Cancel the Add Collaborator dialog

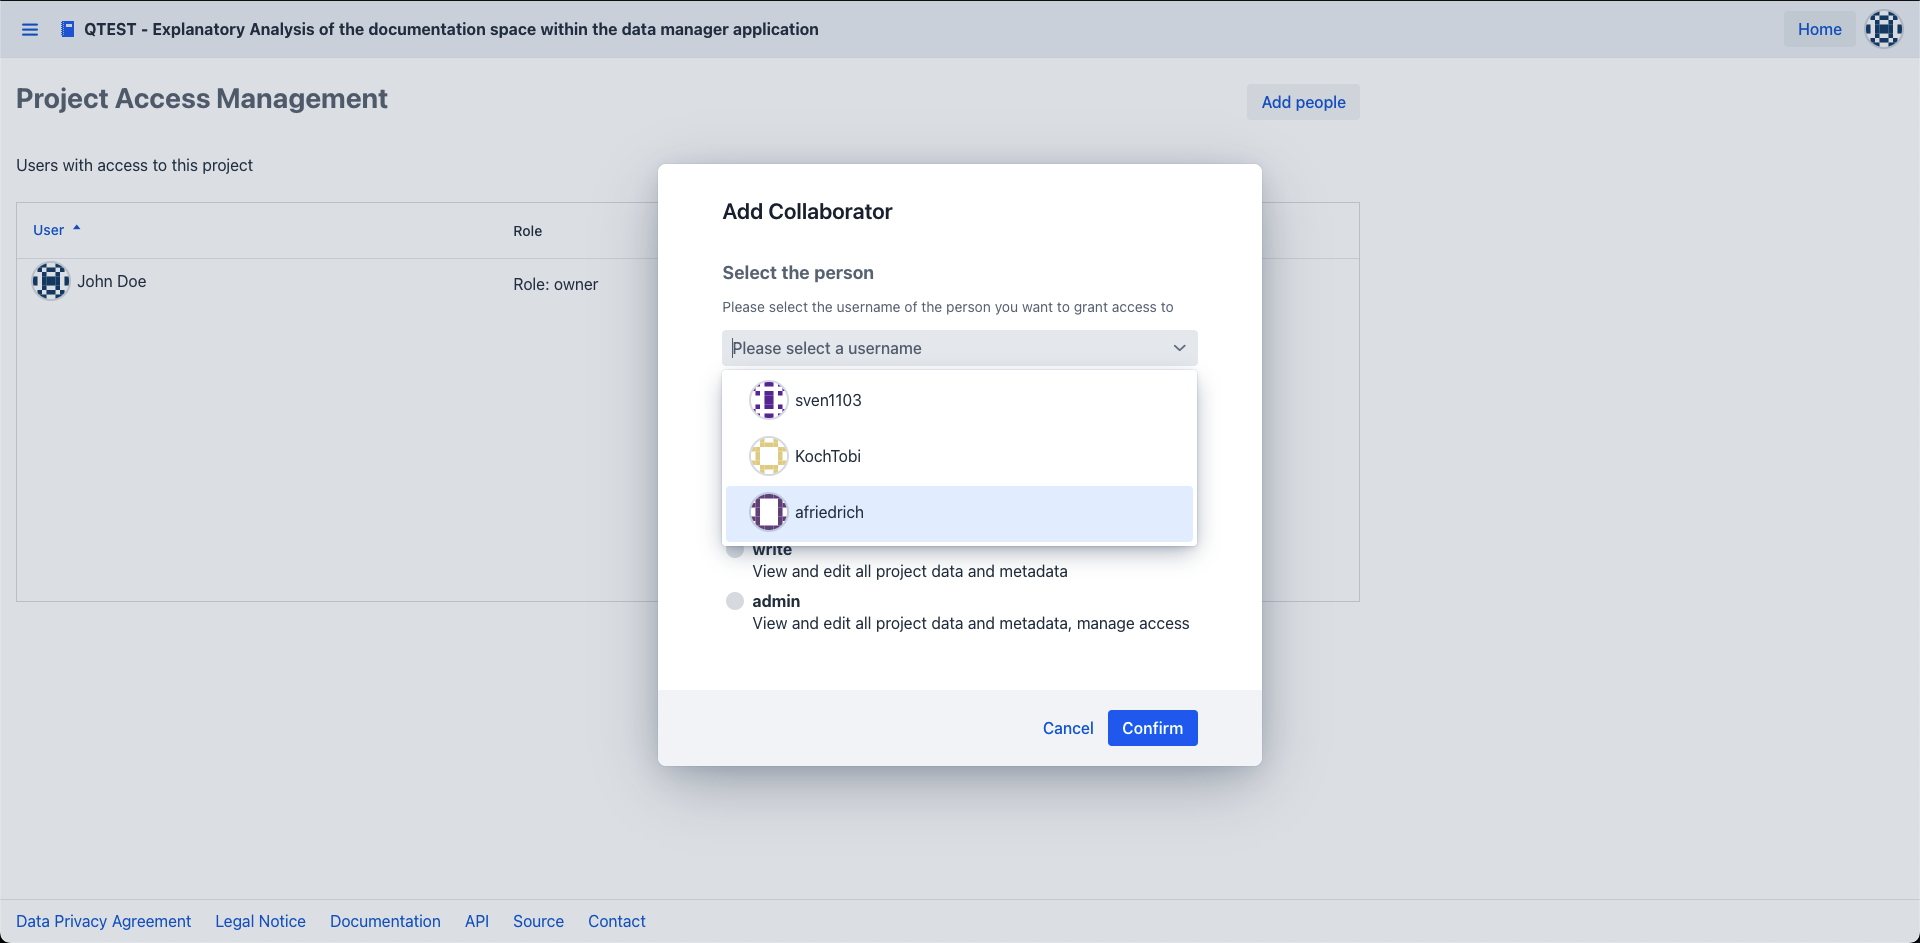[x=1067, y=728]
